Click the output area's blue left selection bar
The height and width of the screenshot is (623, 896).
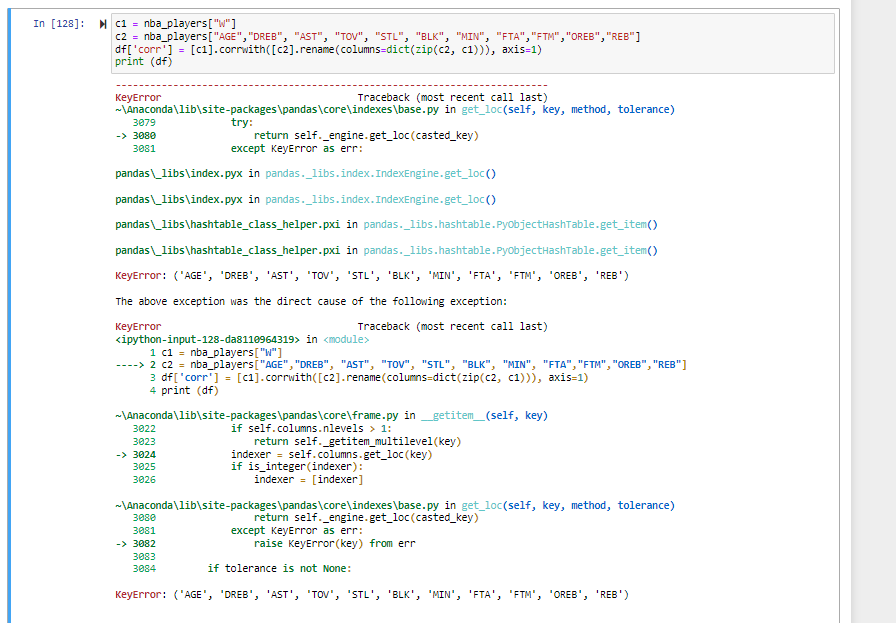[9, 316]
